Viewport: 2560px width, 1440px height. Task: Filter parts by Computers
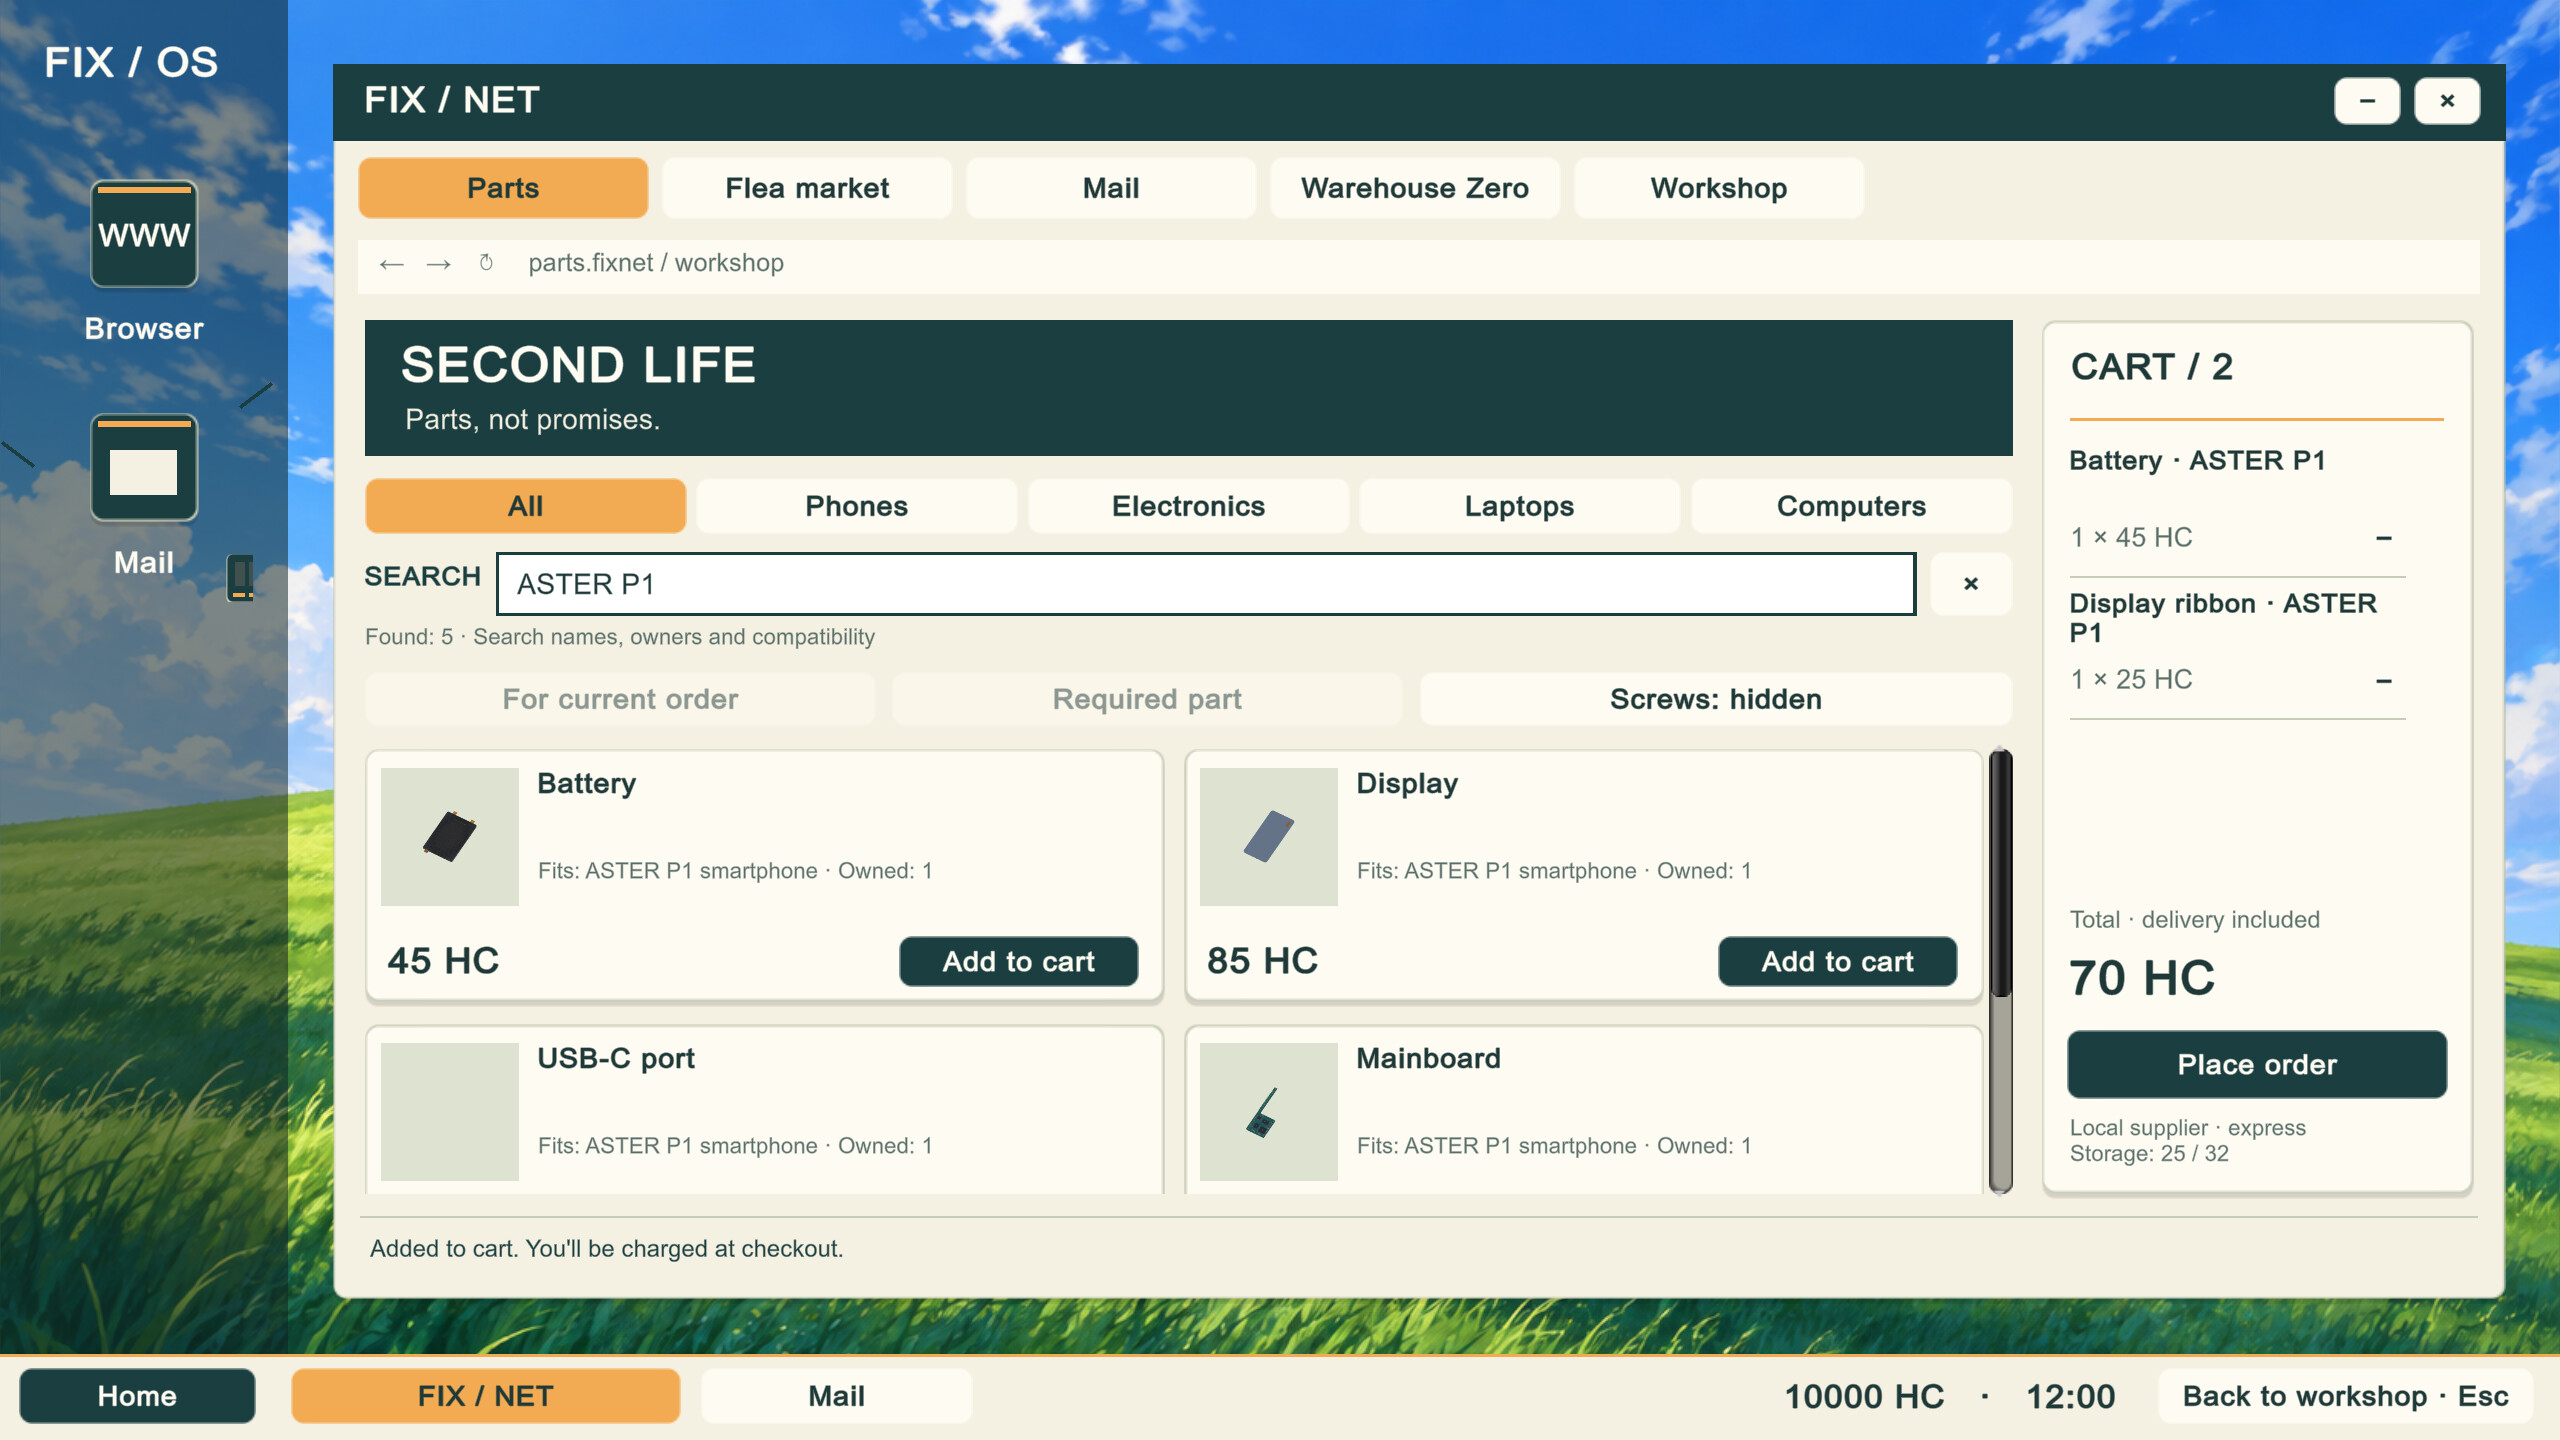tap(1852, 506)
